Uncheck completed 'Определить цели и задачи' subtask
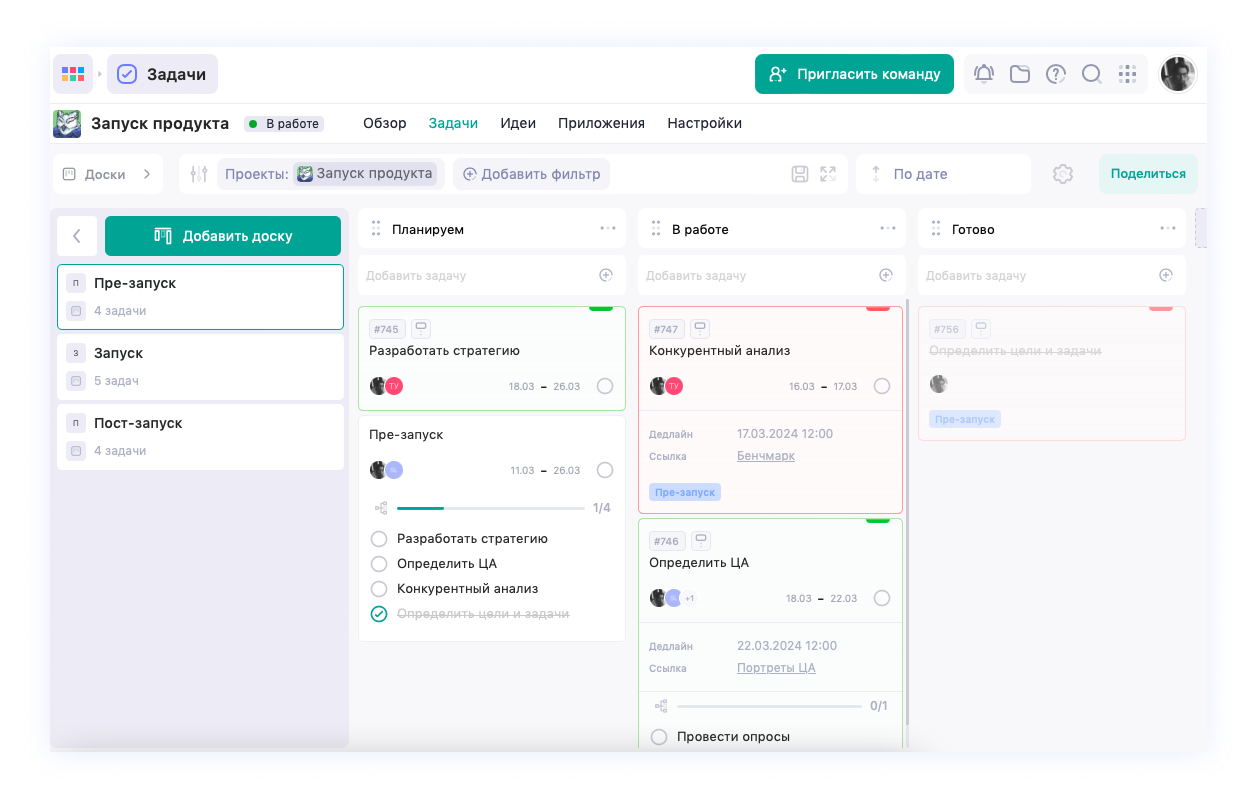The image size is (1256, 800). [x=379, y=614]
